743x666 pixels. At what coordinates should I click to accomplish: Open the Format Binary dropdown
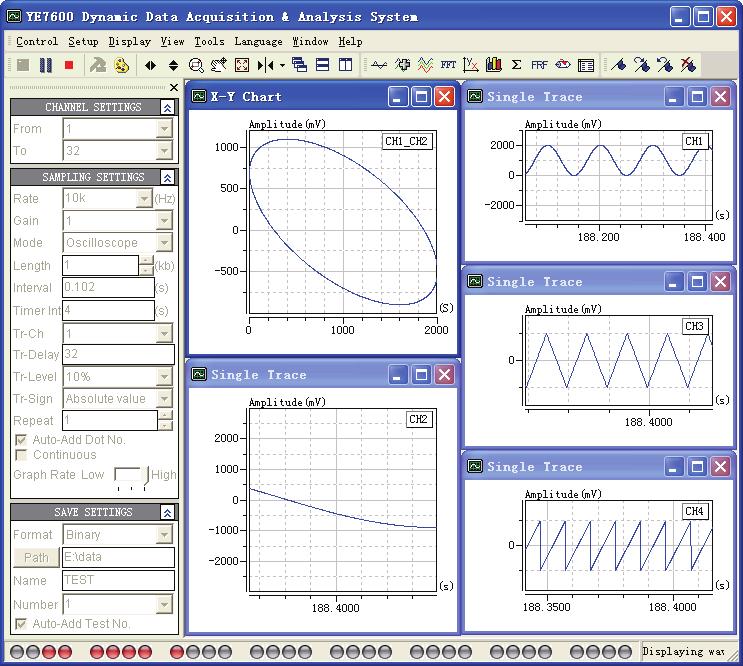click(164, 535)
